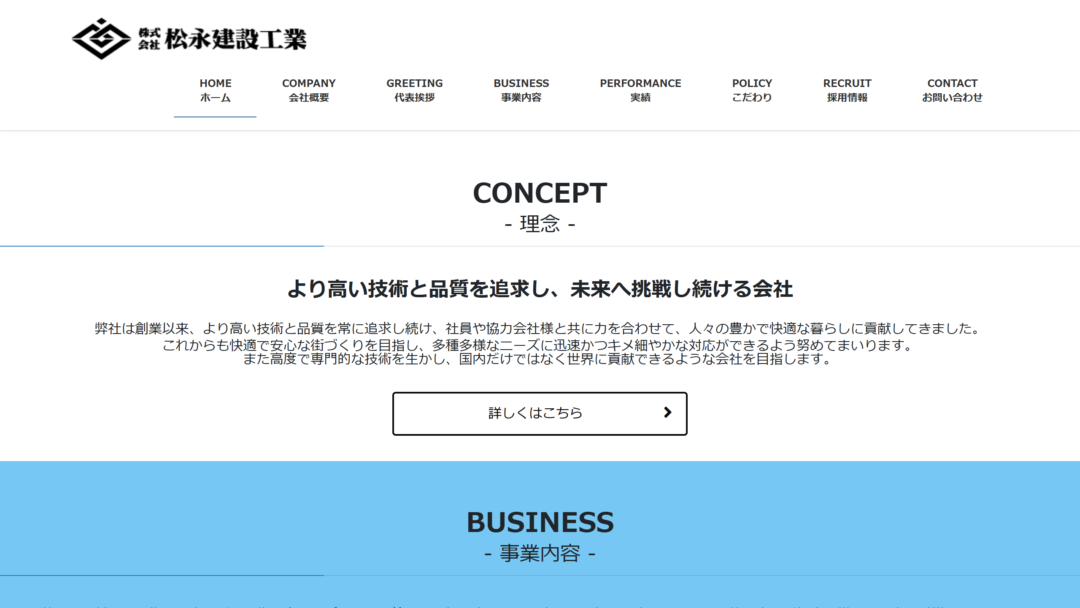Viewport: 1080px width, 608px height.
Task: Click paragraph line starting また高度で専門的な
Action: (538, 359)
